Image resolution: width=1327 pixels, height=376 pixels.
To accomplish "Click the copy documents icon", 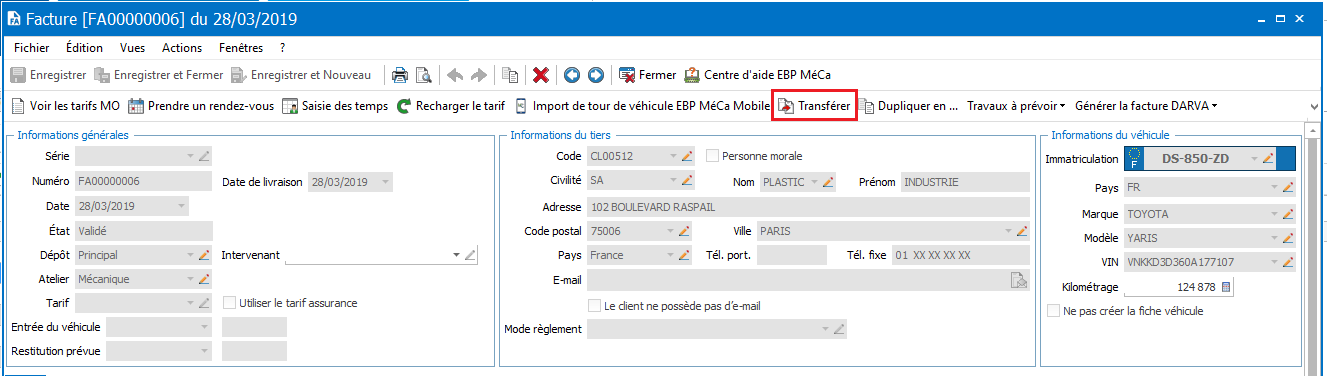I will click(x=510, y=75).
